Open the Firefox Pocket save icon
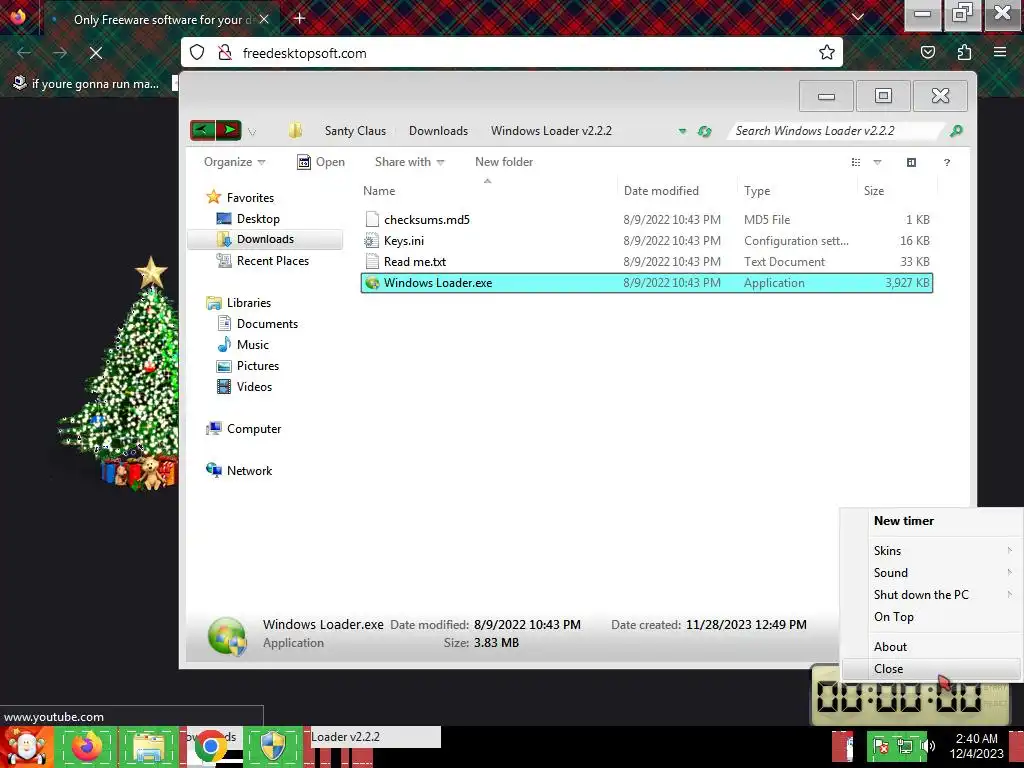The width and height of the screenshot is (1024, 768). (928, 52)
